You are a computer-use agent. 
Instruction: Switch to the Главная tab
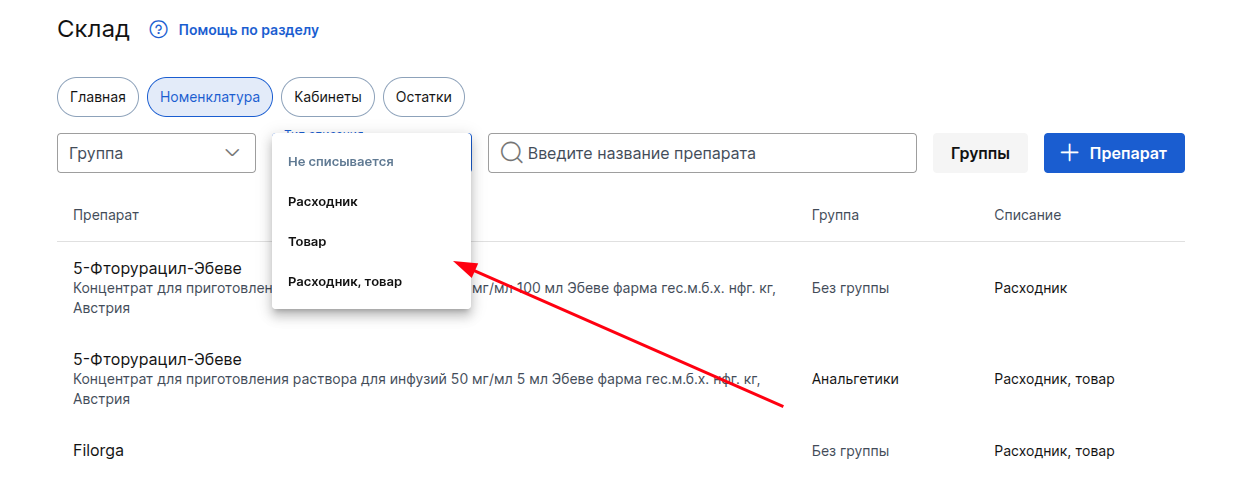pyautogui.click(x=98, y=97)
